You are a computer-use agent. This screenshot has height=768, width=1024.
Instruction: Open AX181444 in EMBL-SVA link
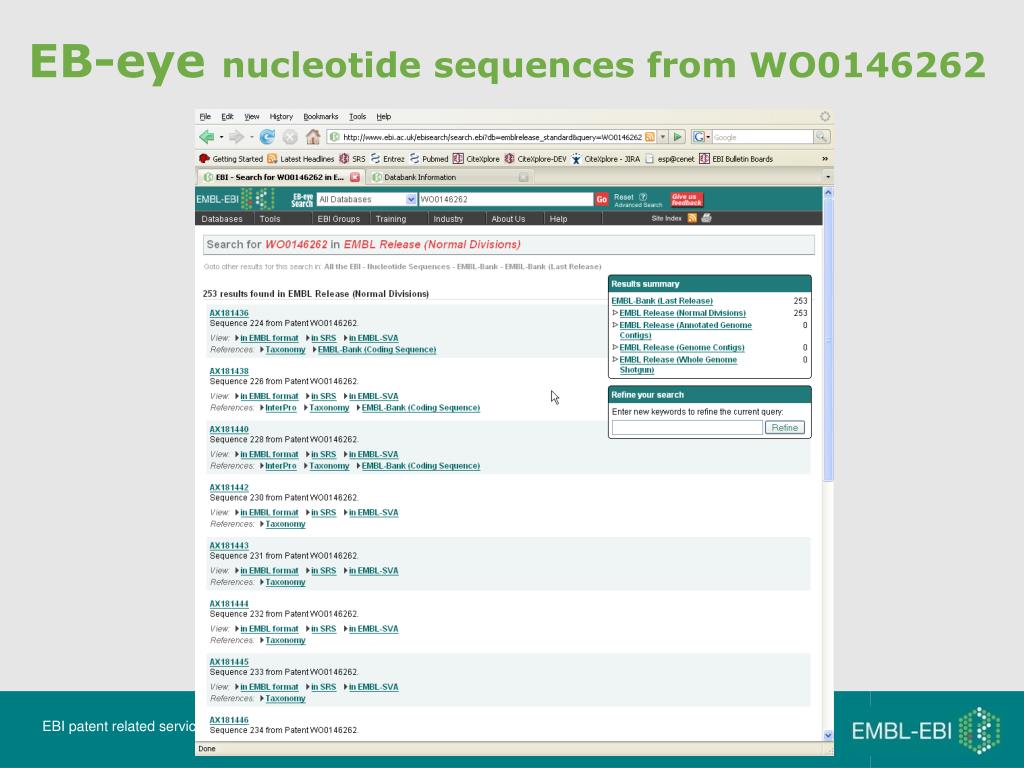pos(373,629)
